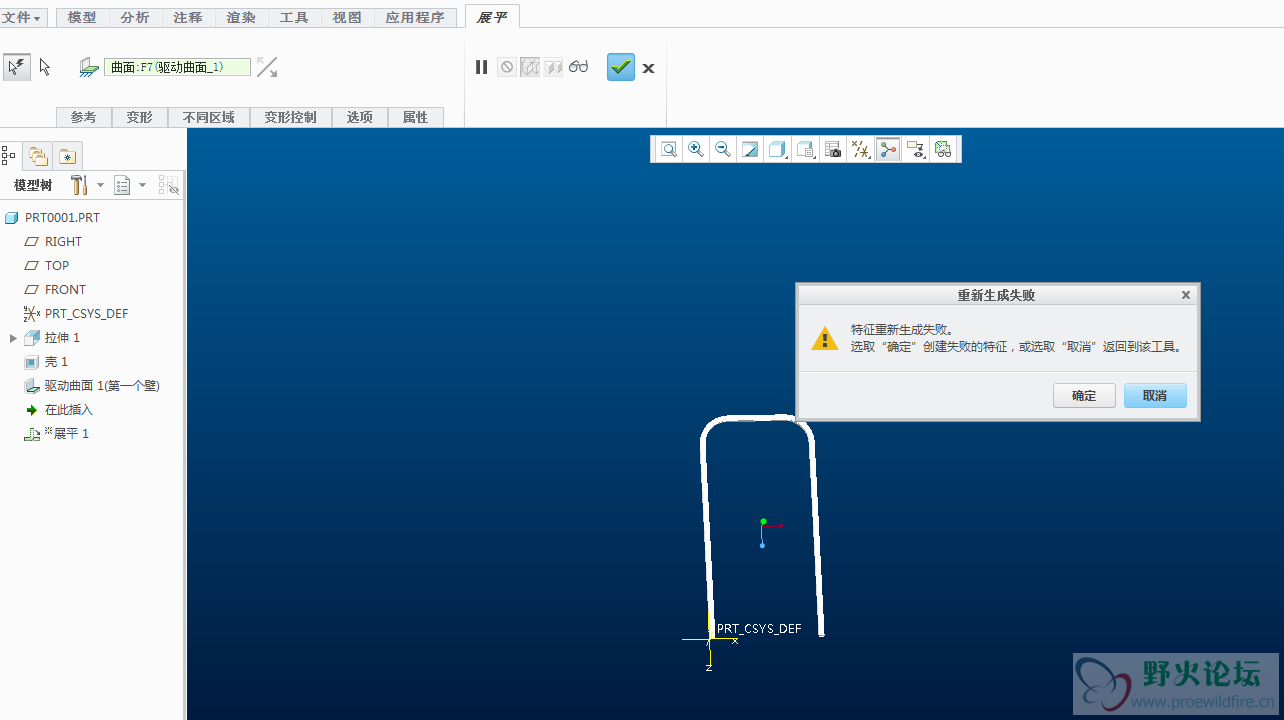Open the datum display filters icon
Viewport: 1284px width, 720px height.
pos(860,149)
